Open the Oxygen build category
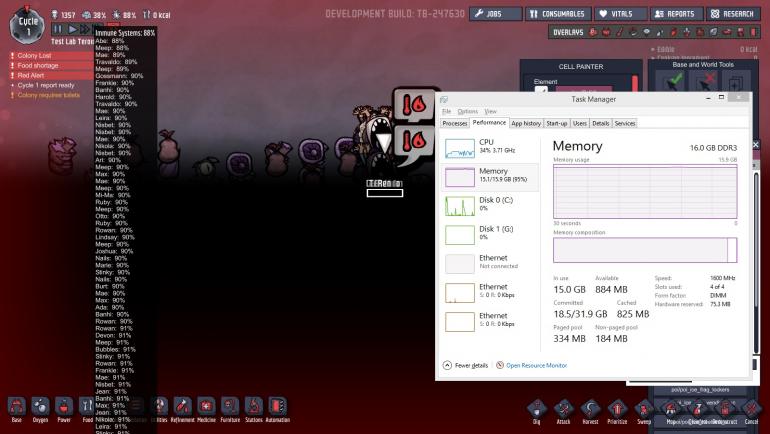Screen dimensions: 770x434 [x=40, y=409]
